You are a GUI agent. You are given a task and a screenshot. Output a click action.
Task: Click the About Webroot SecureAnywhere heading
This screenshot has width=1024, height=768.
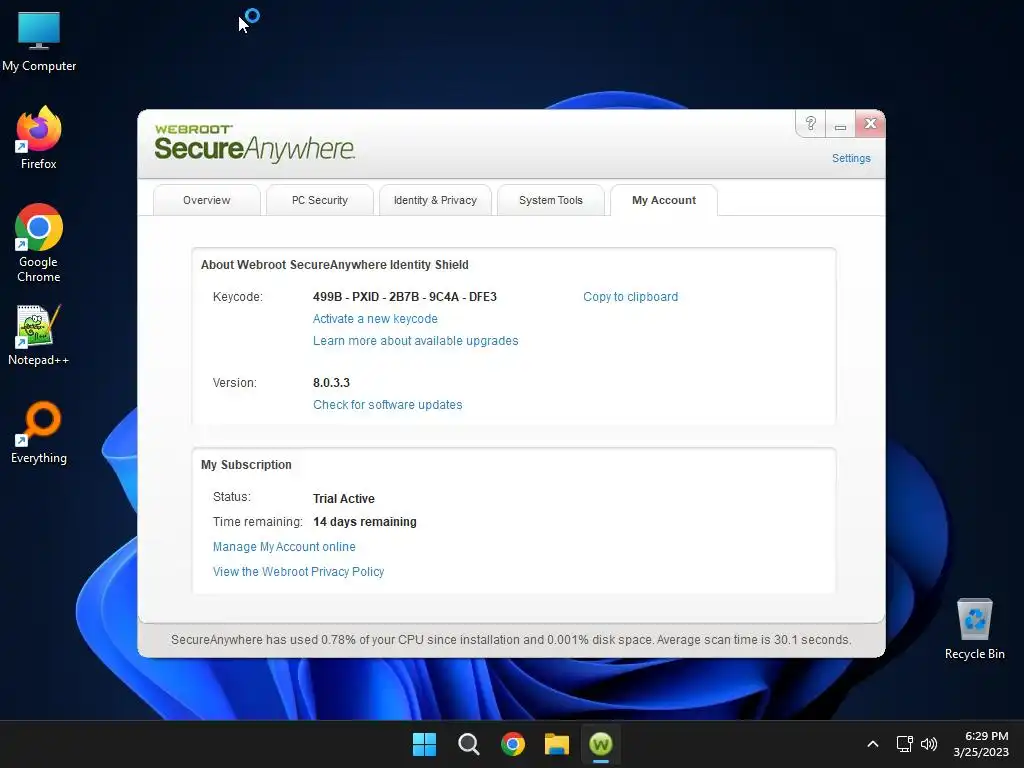(334, 264)
